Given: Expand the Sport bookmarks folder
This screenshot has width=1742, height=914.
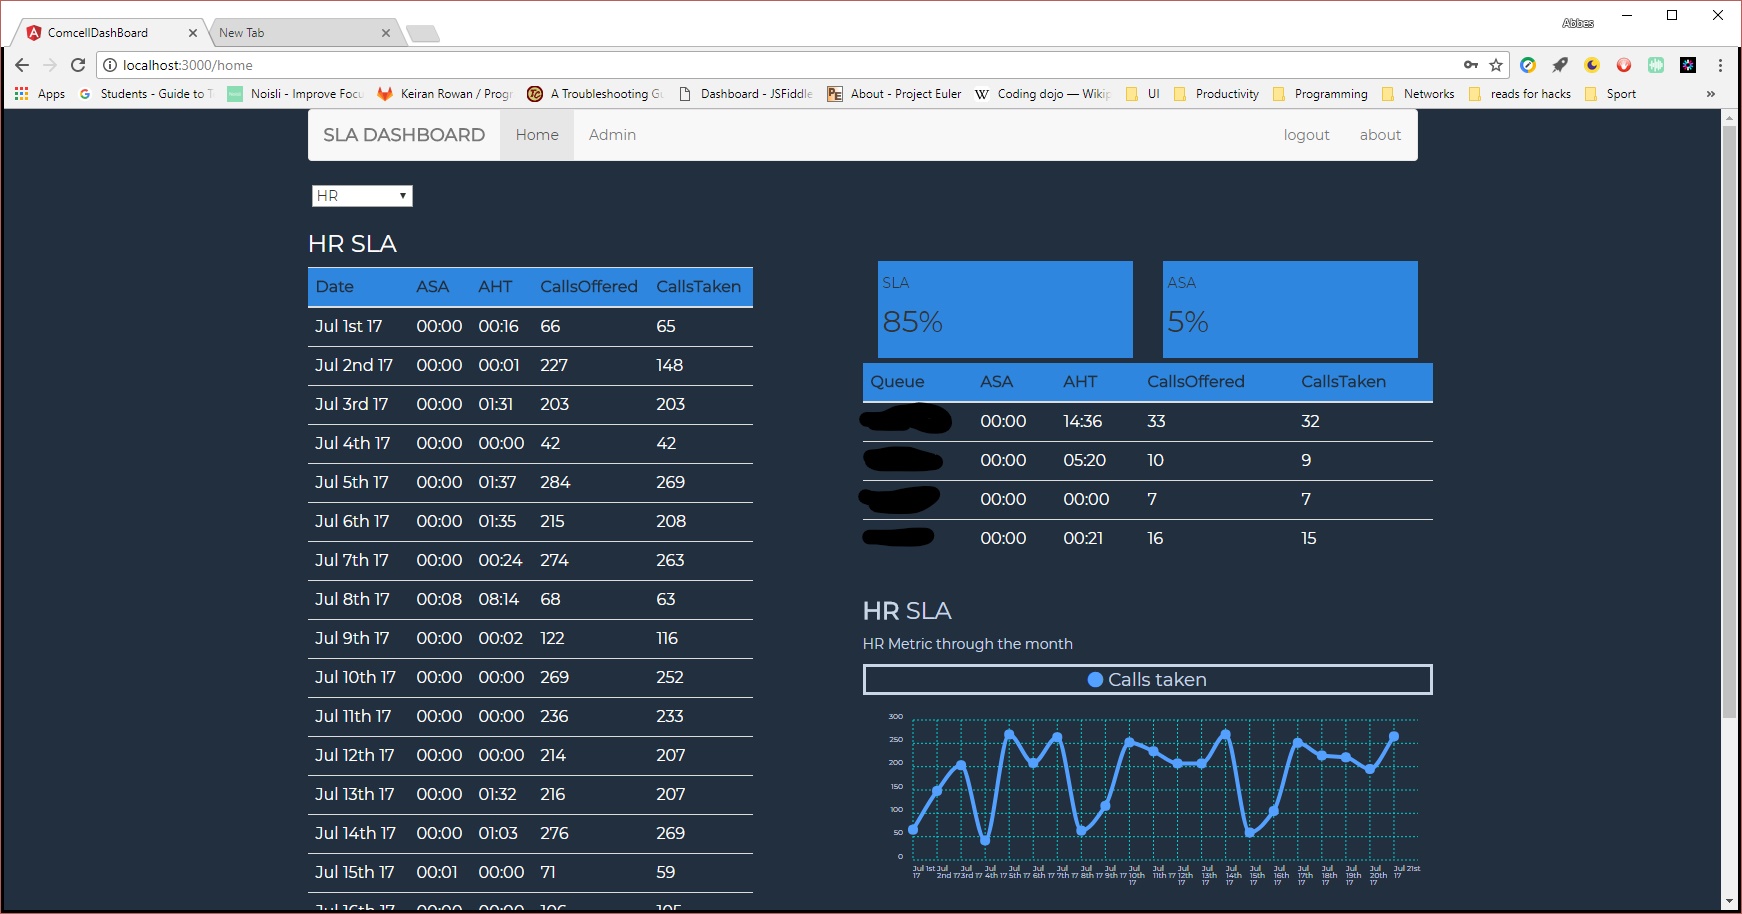Looking at the screenshot, I should click(1611, 94).
